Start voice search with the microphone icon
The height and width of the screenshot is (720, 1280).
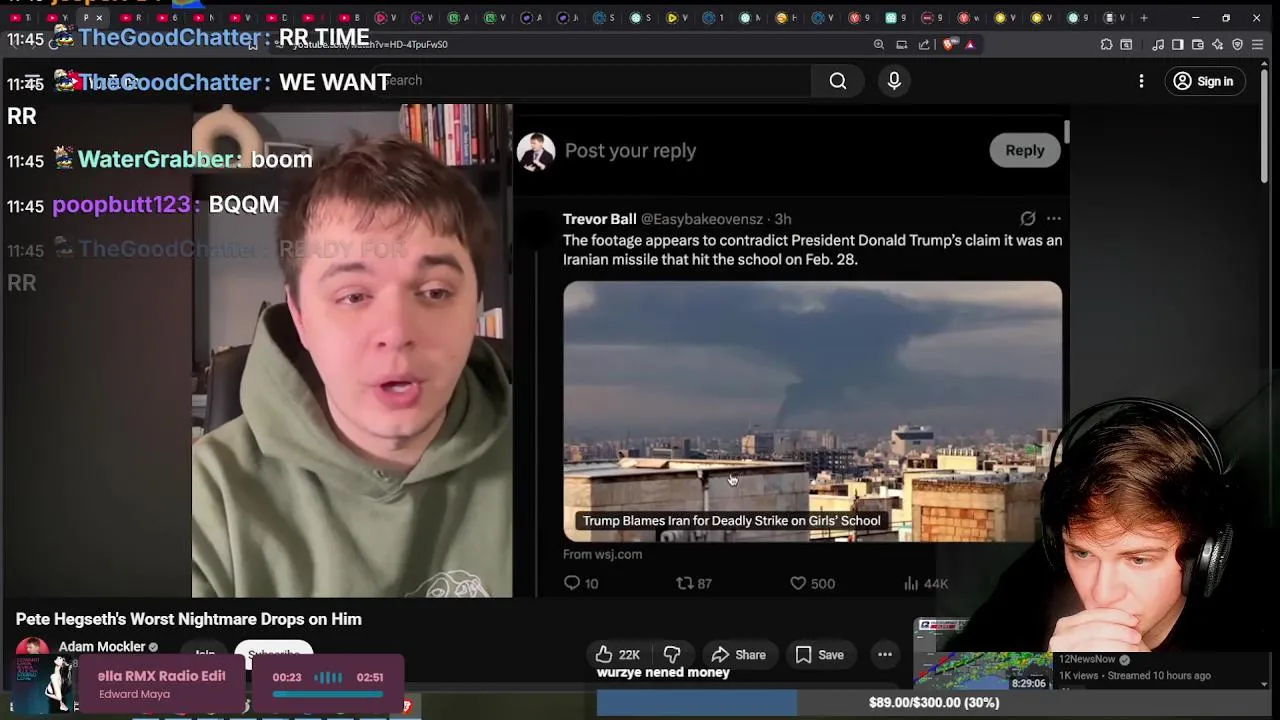tap(894, 81)
